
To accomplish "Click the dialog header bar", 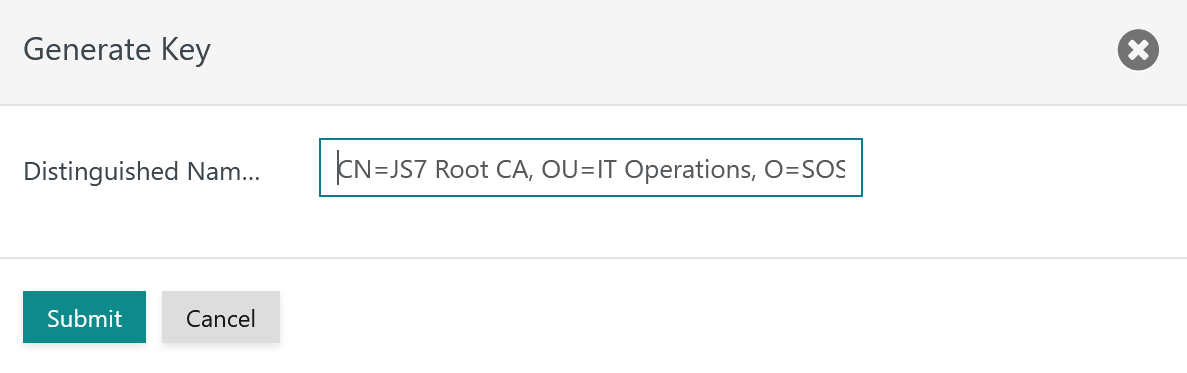I will pos(594,51).
